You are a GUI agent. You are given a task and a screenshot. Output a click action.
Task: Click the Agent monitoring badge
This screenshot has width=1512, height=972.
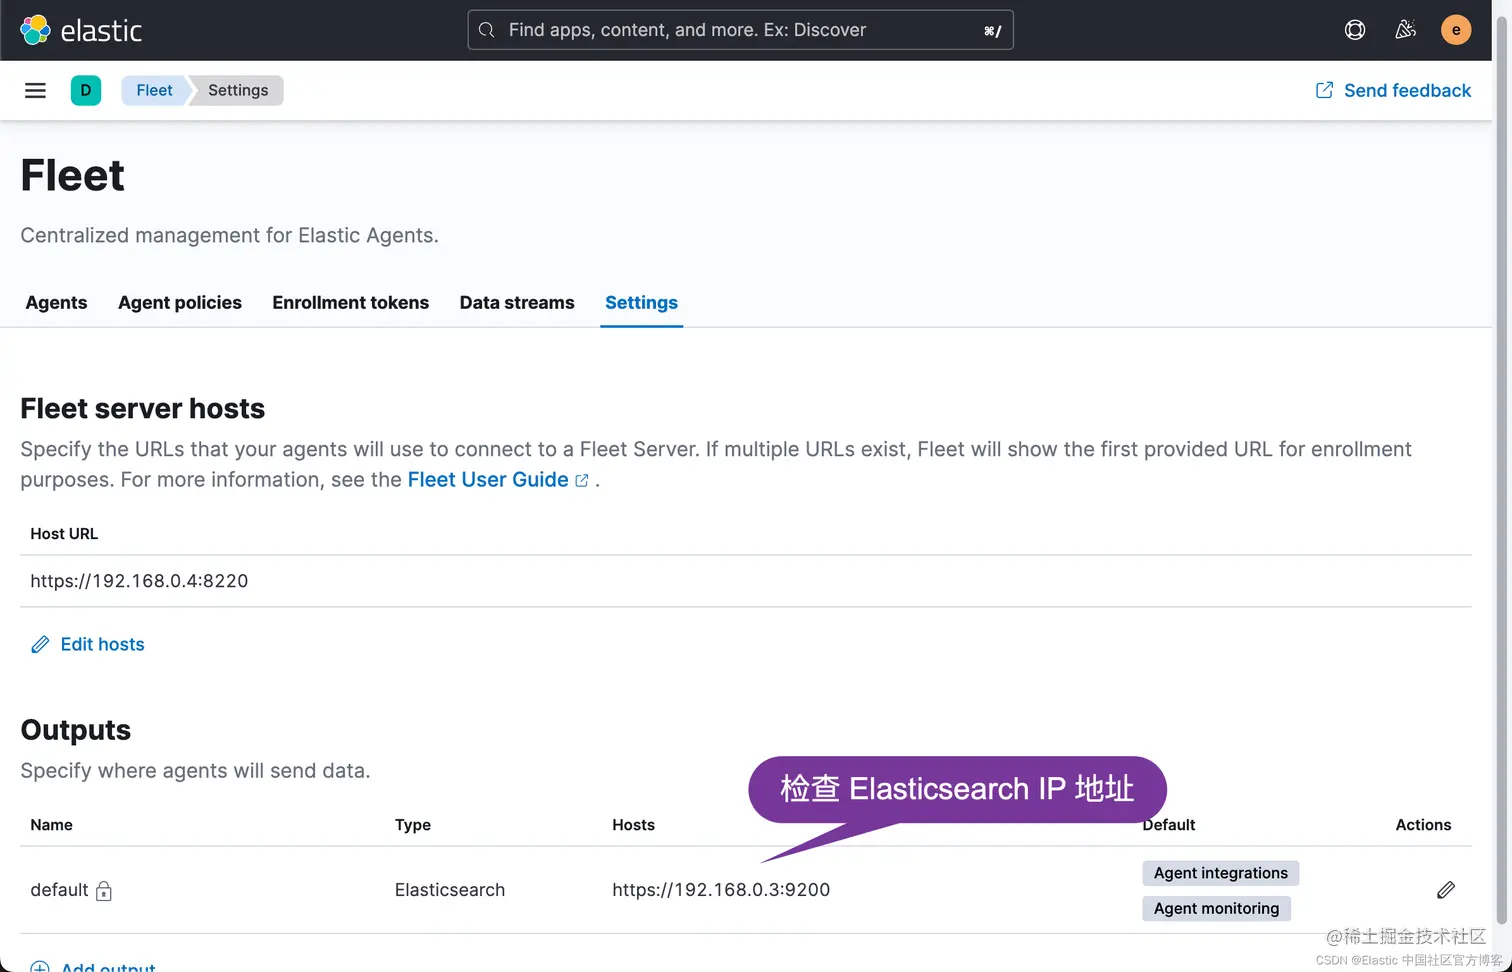coord(1217,908)
